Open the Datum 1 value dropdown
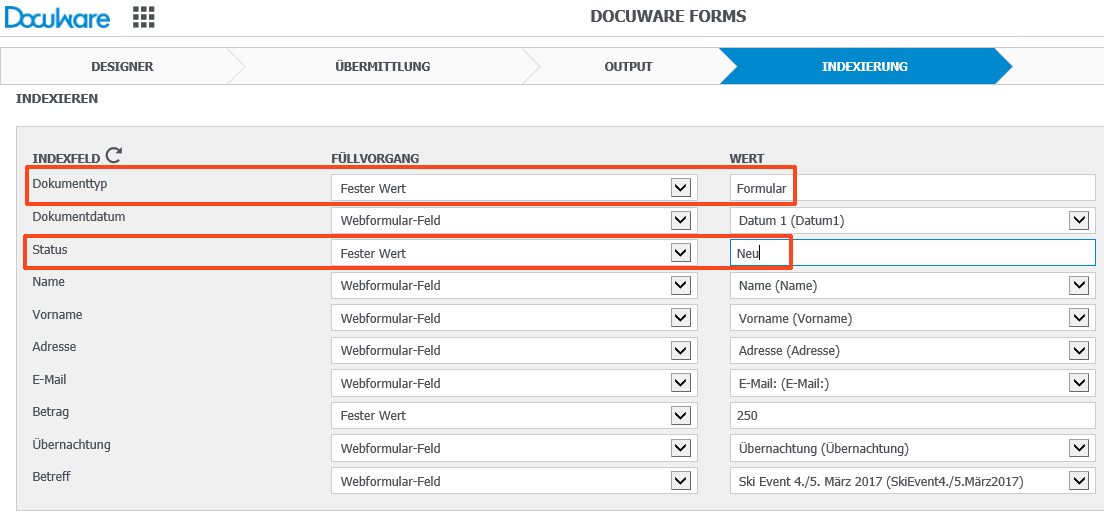Image resolution: width=1104 pixels, height=516 pixels. (x=1078, y=221)
